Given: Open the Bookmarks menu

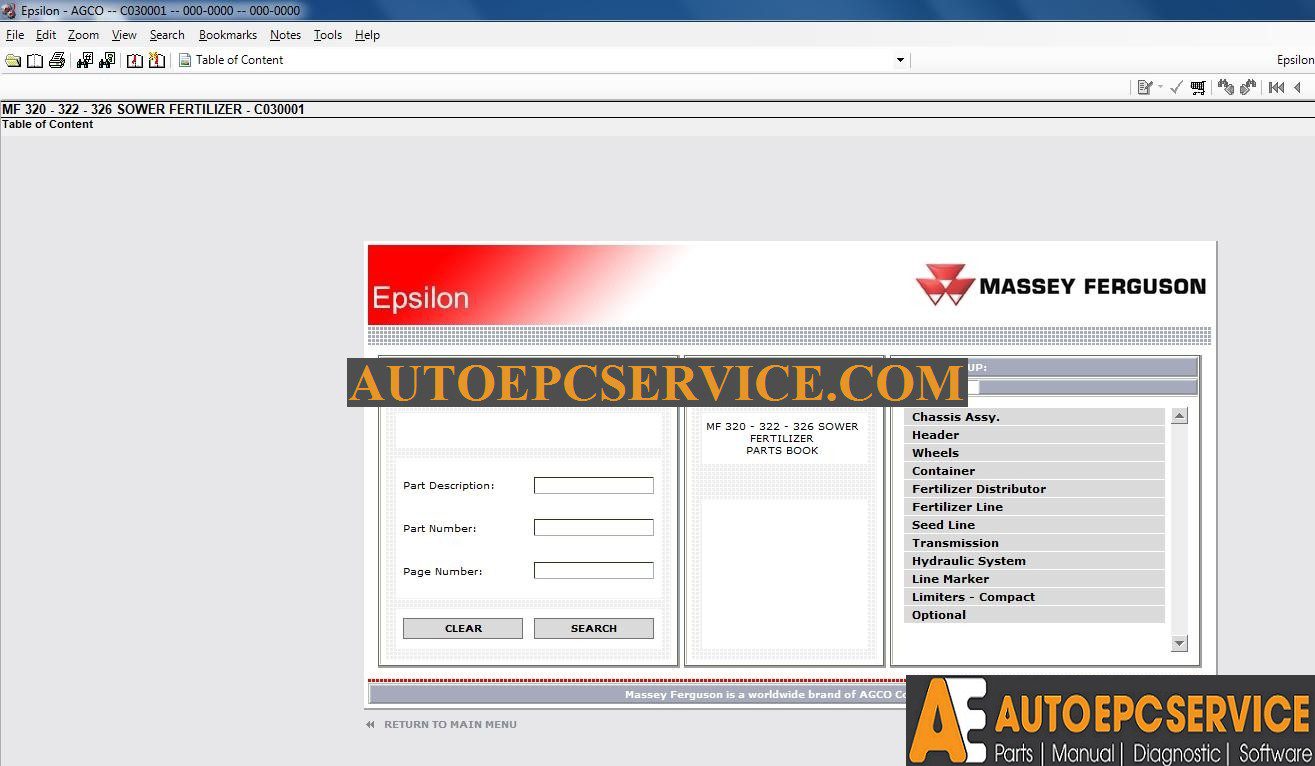Looking at the screenshot, I should coord(228,35).
